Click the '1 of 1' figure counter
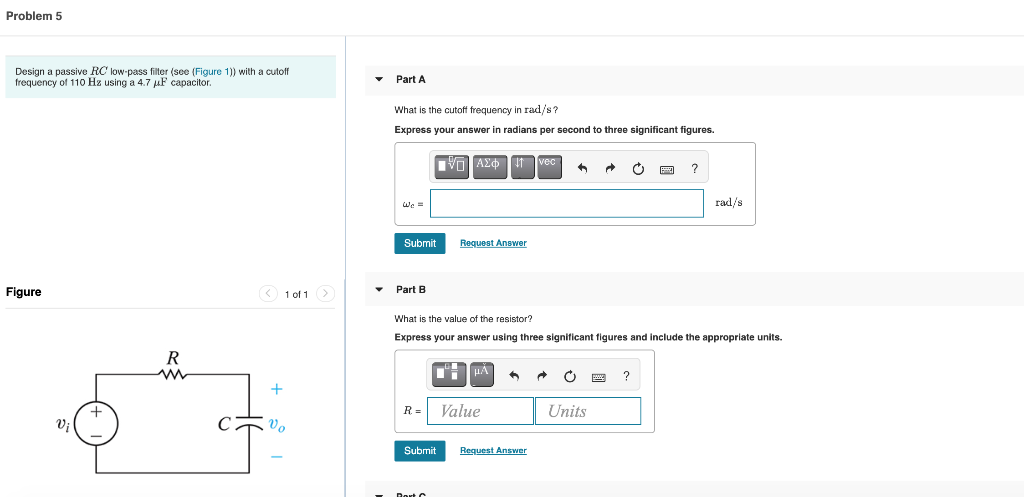The image size is (1024, 497). pyautogui.click(x=296, y=295)
